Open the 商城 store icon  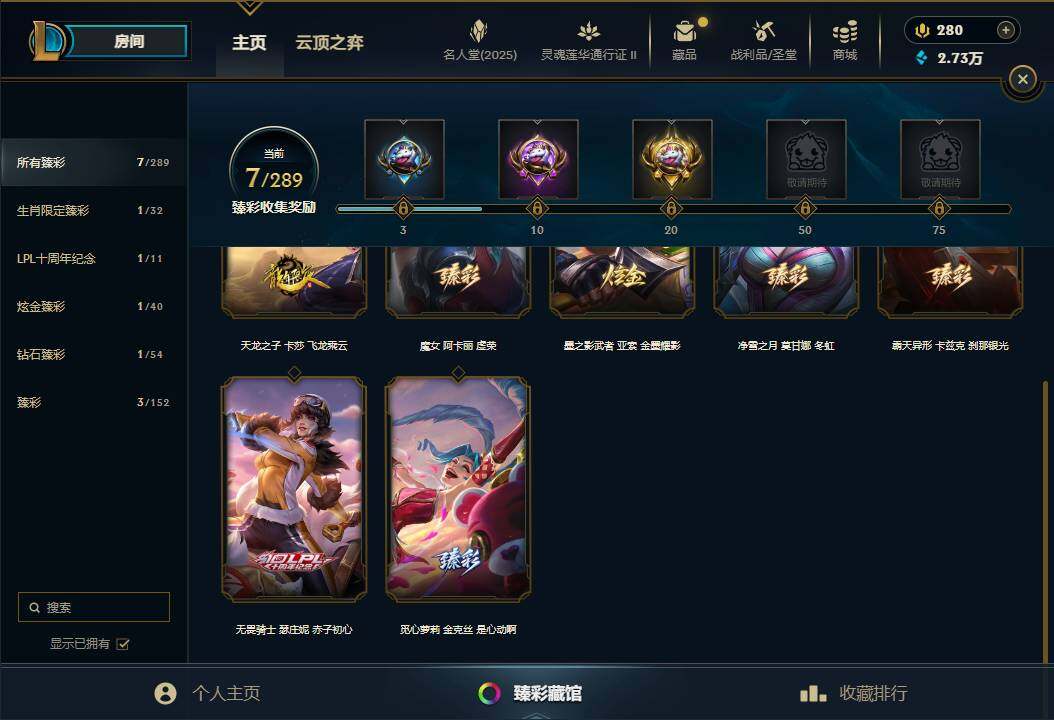click(x=845, y=32)
